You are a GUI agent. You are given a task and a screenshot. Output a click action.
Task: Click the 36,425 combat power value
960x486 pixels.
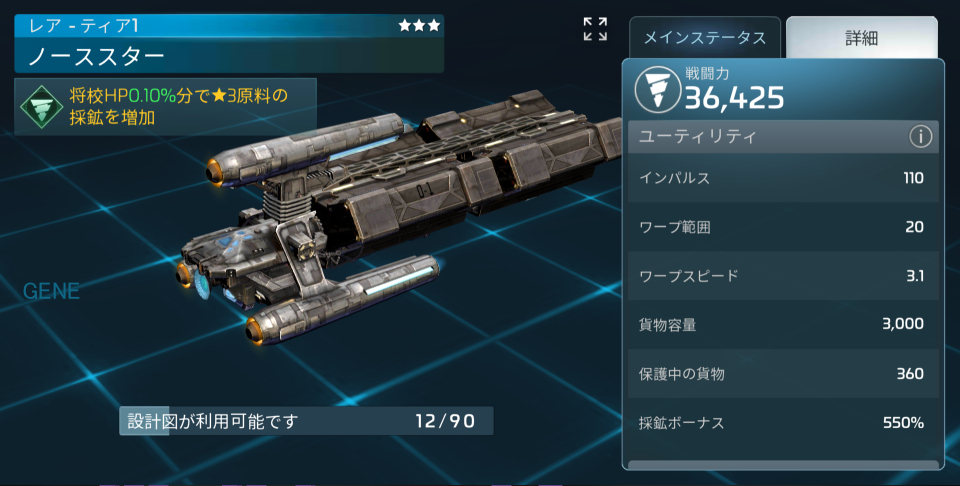pos(734,98)
